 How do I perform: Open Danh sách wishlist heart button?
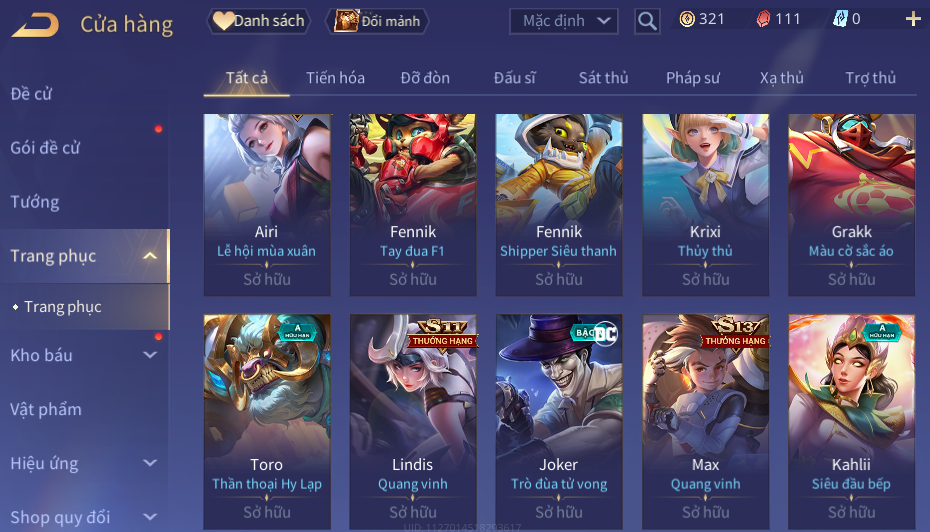259,21
